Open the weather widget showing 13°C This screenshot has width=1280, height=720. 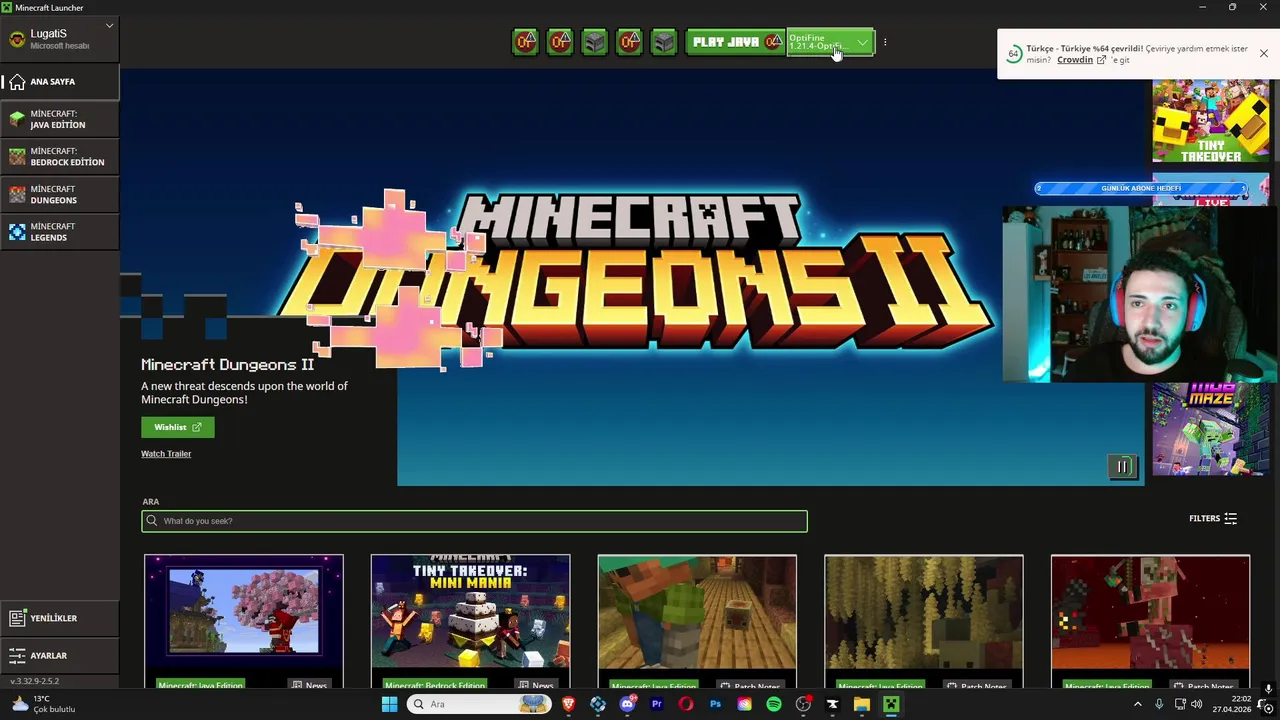[x=42, y=704]
